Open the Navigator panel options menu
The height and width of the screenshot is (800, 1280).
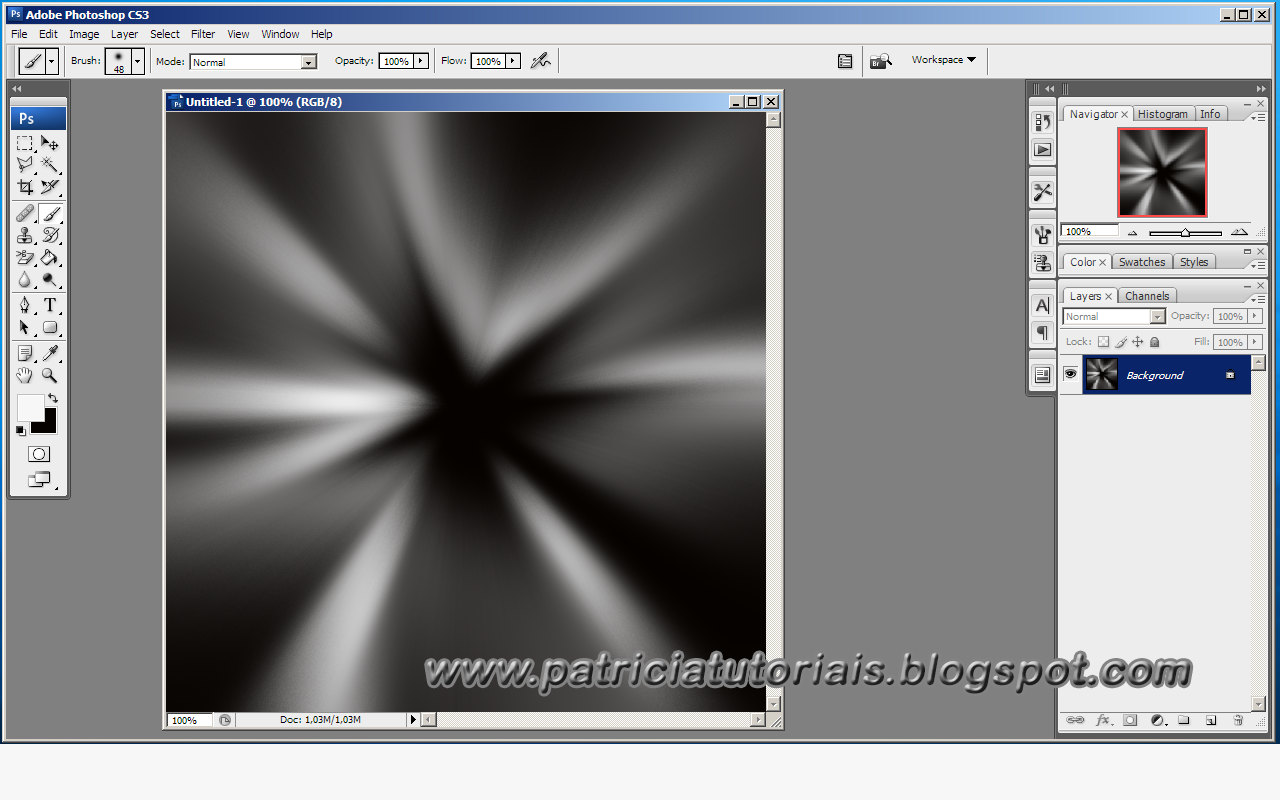click(1258, 116)
